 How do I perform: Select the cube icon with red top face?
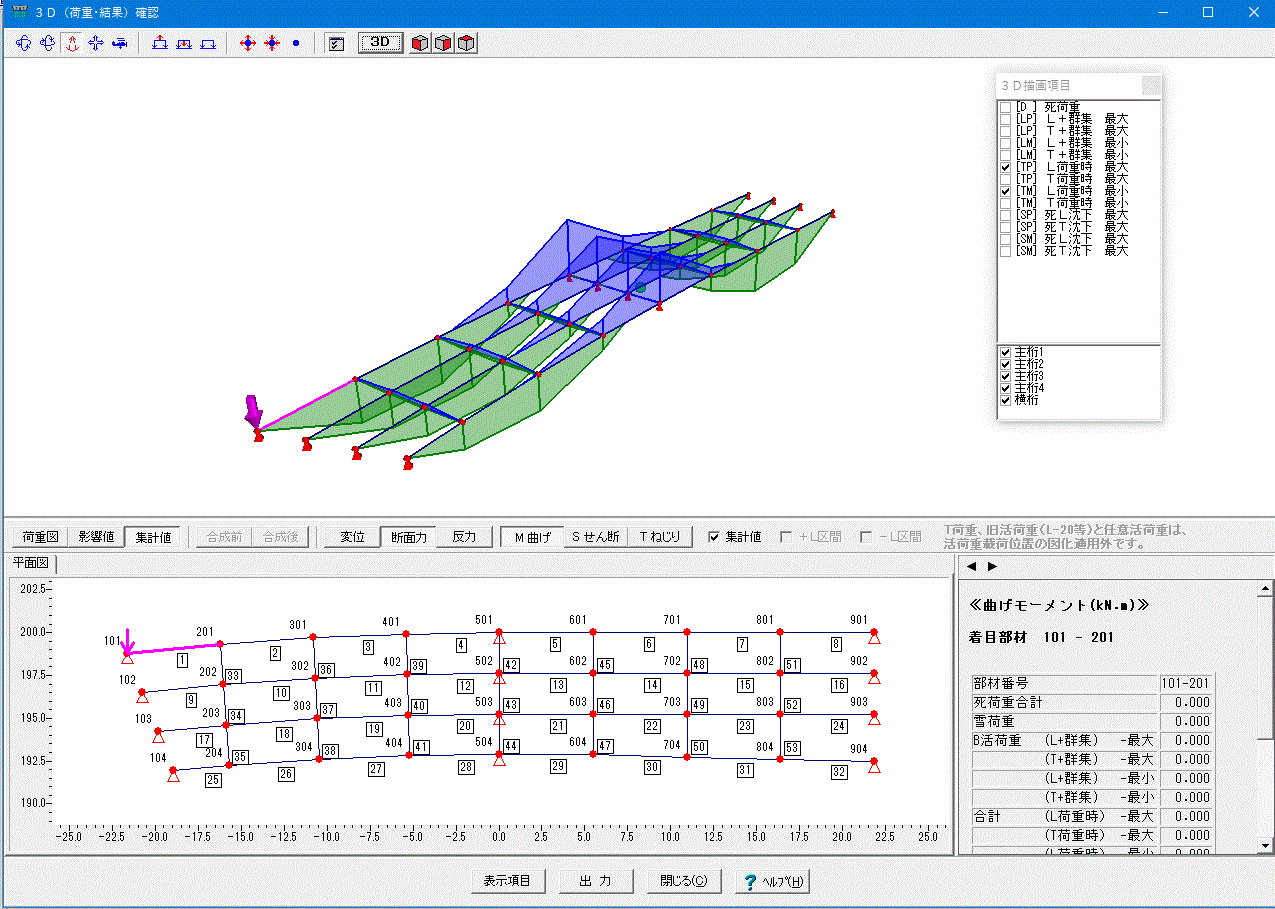[x=466, y=43]
